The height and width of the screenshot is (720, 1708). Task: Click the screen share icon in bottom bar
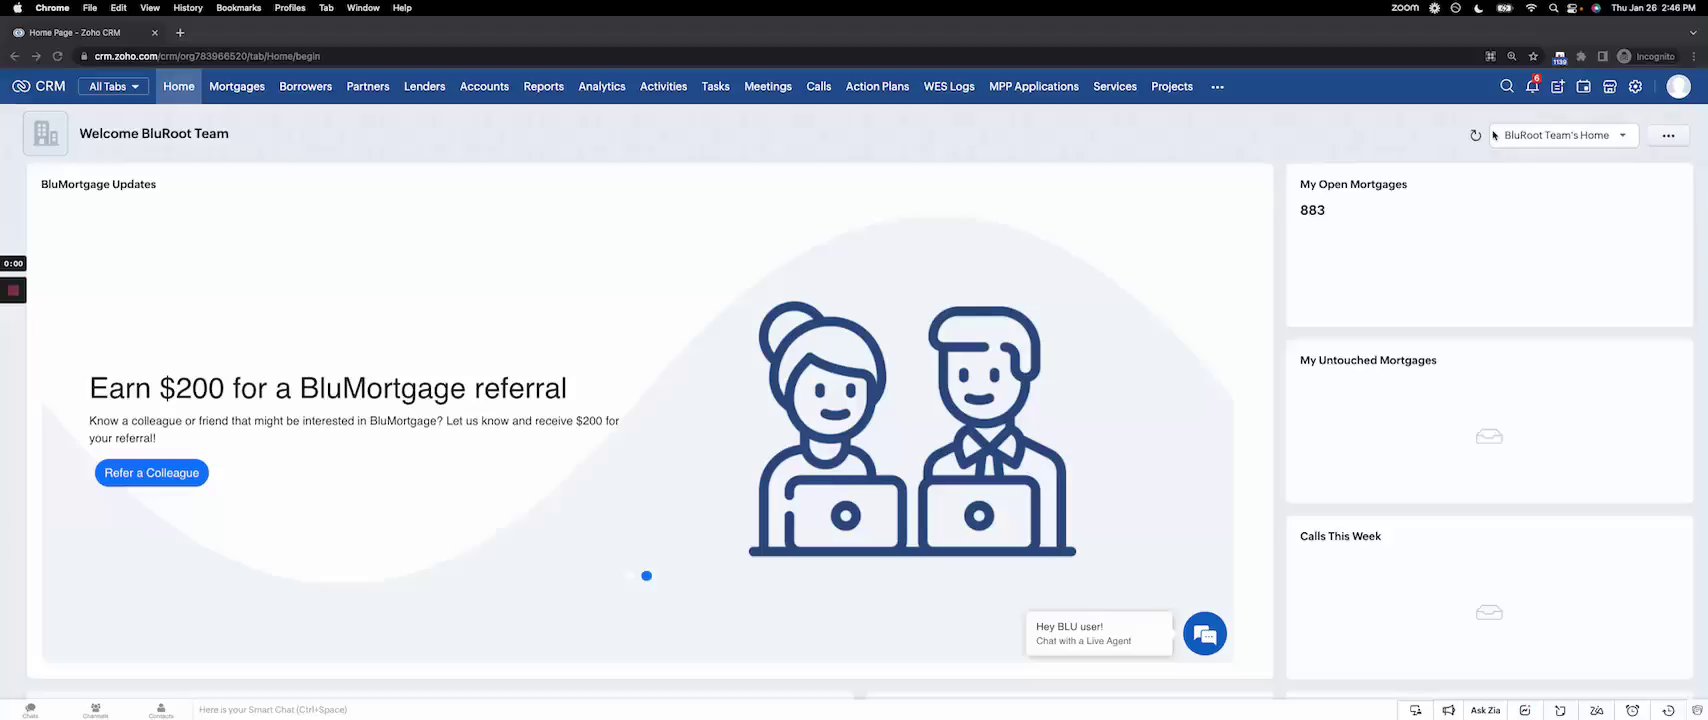point(1415,710)
